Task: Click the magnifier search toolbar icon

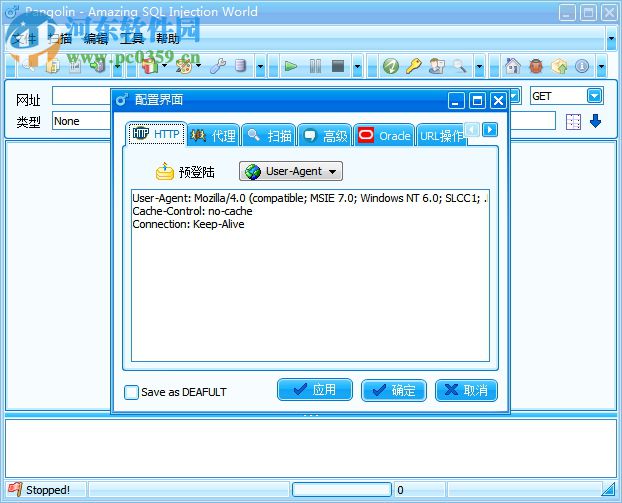Action: tap(460, 66)
